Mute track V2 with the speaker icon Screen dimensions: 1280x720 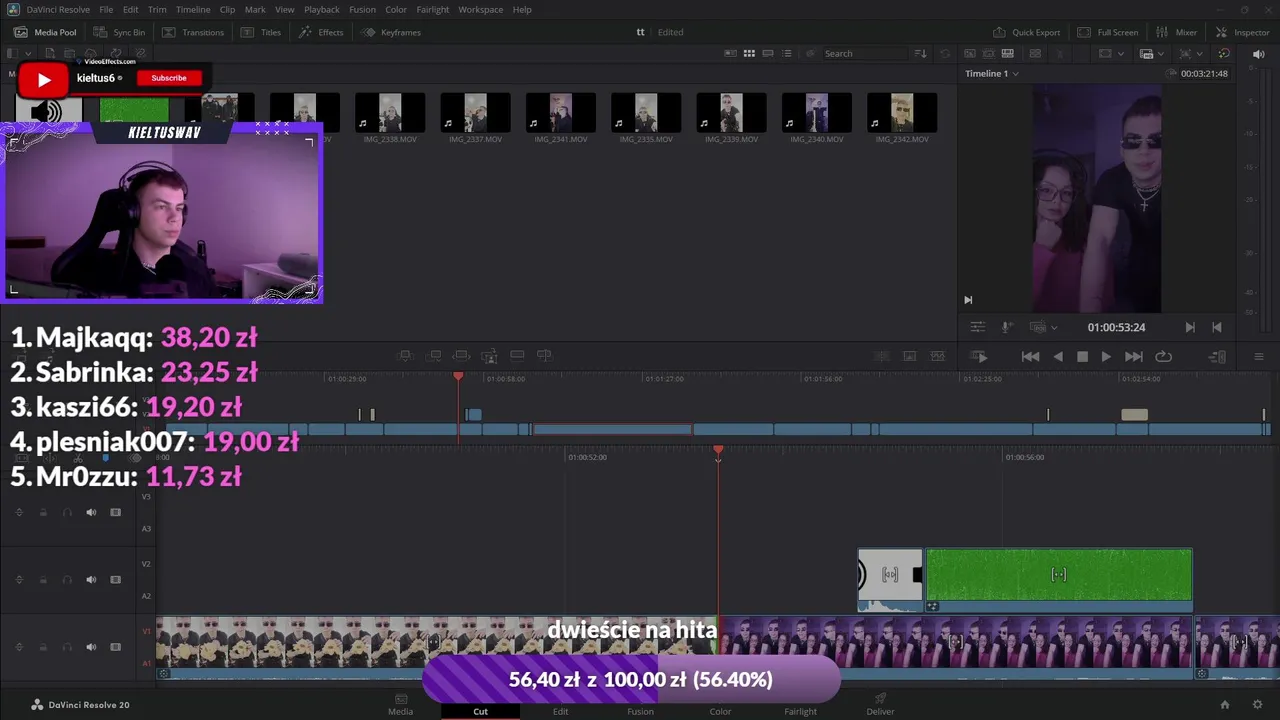91,579
